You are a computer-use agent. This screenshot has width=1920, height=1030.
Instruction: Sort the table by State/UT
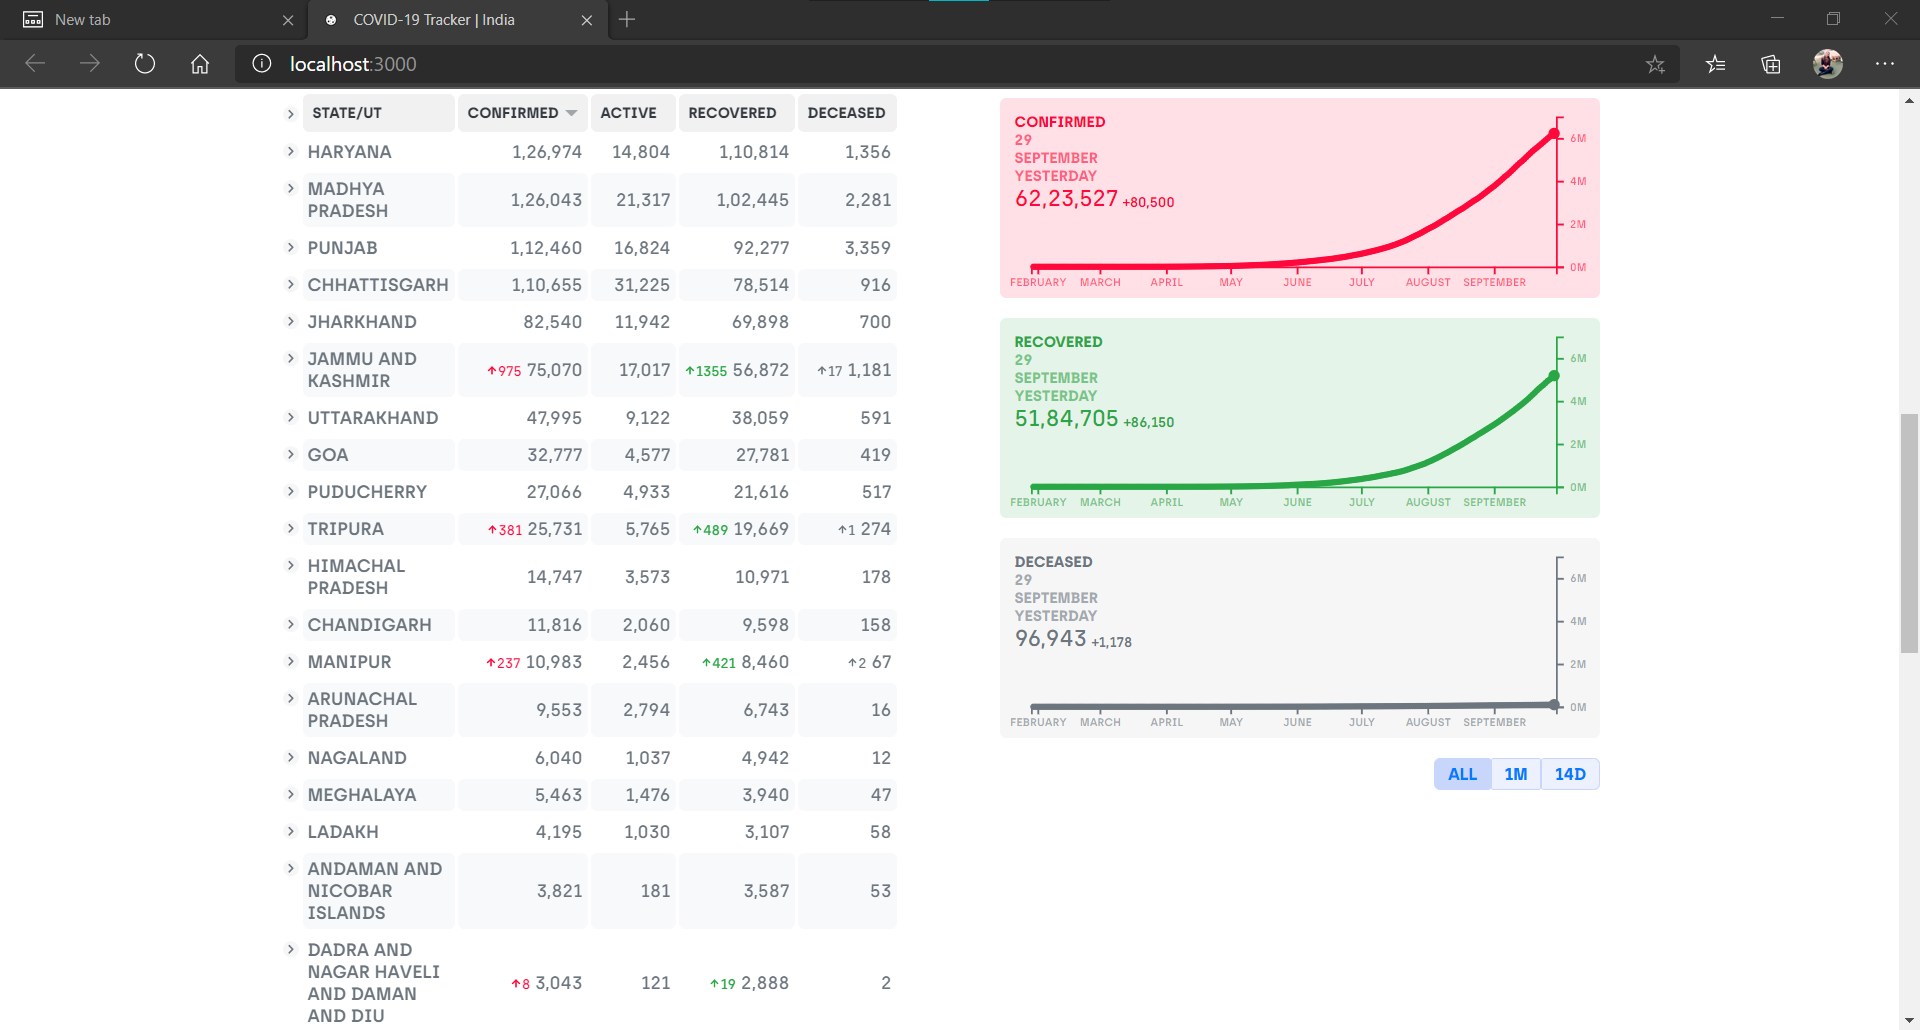coord(379,113)
